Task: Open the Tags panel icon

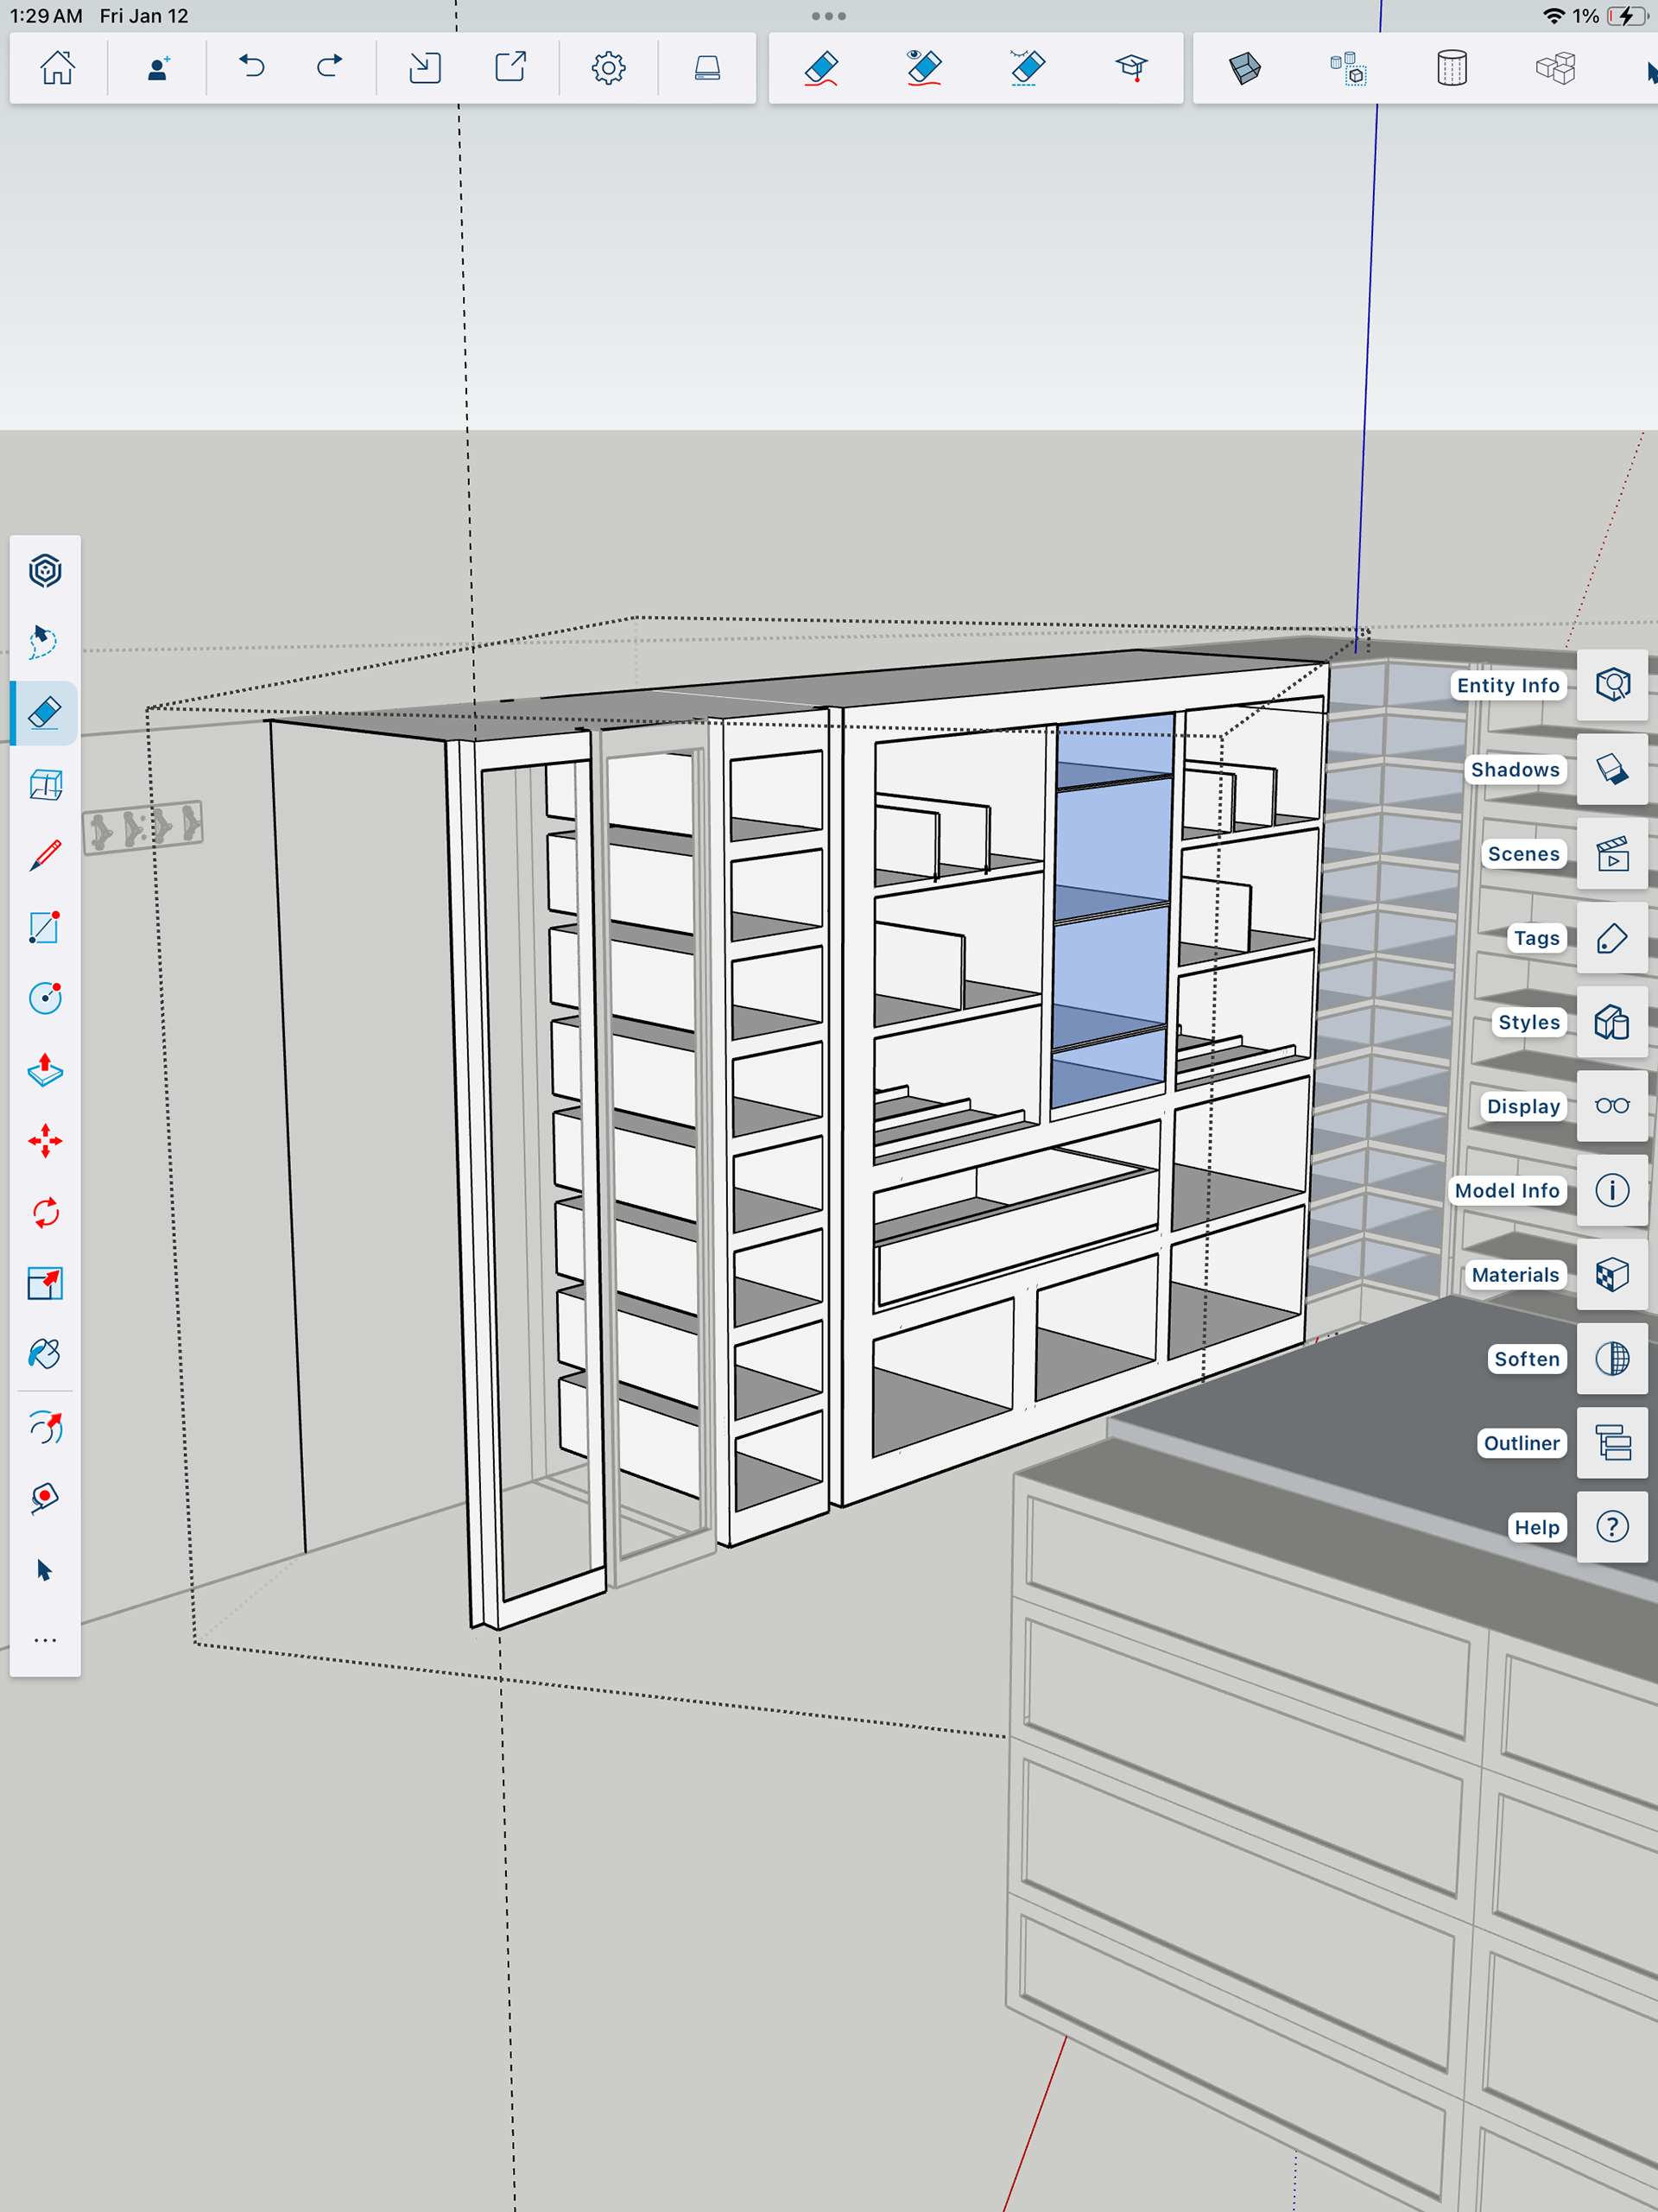Action: click(x=1611, y=938)
